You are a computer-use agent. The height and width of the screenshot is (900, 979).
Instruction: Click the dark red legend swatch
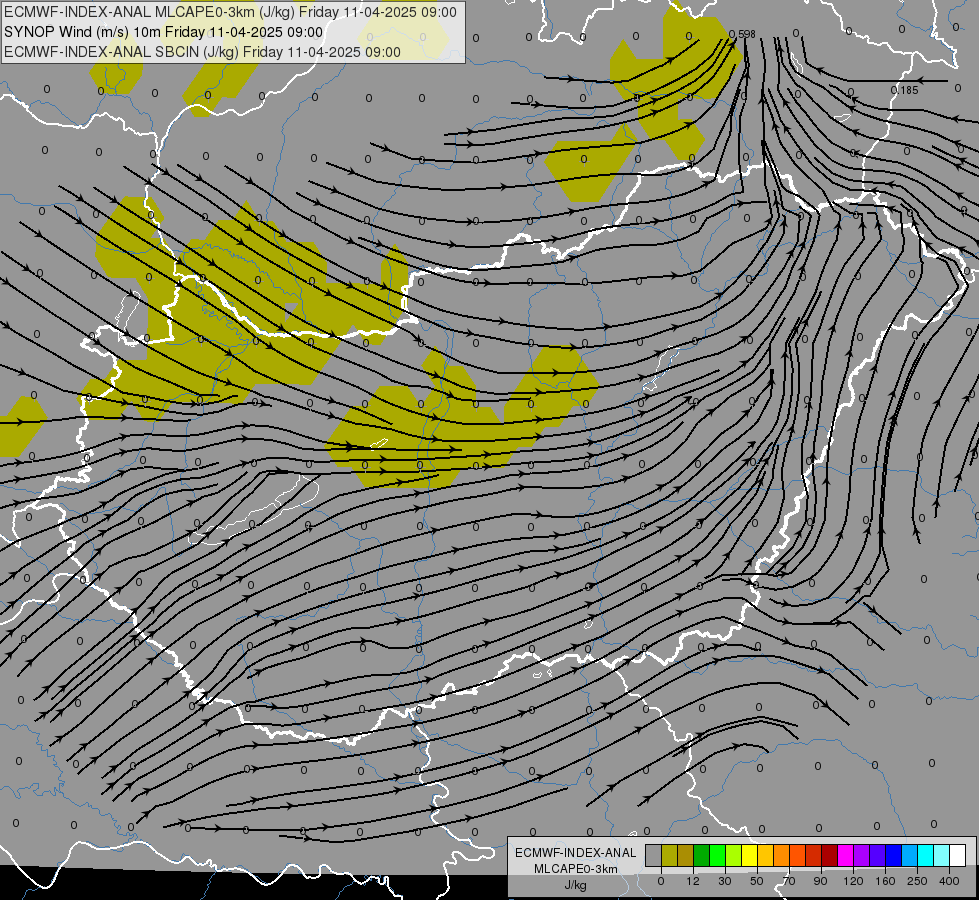pos(830,855)
